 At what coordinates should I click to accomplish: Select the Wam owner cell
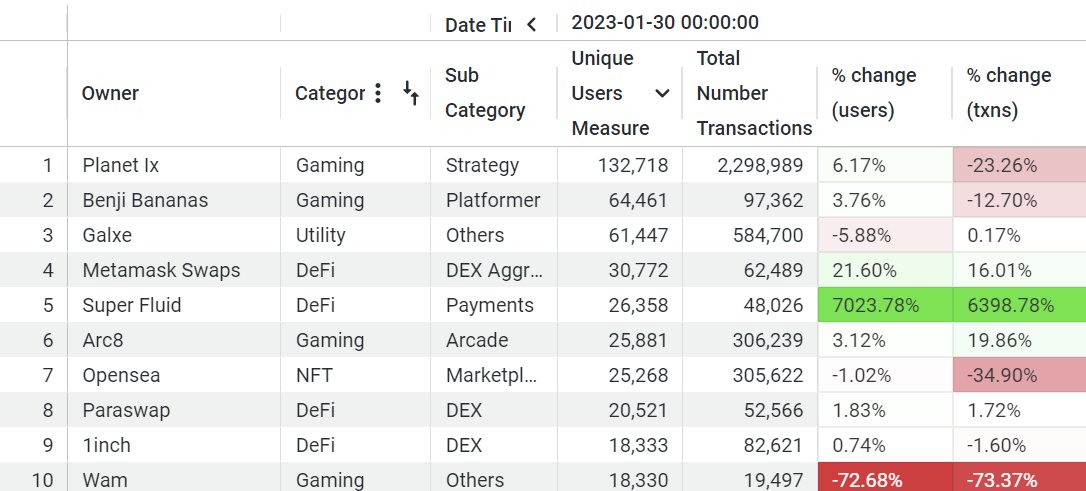click(174, 478)
